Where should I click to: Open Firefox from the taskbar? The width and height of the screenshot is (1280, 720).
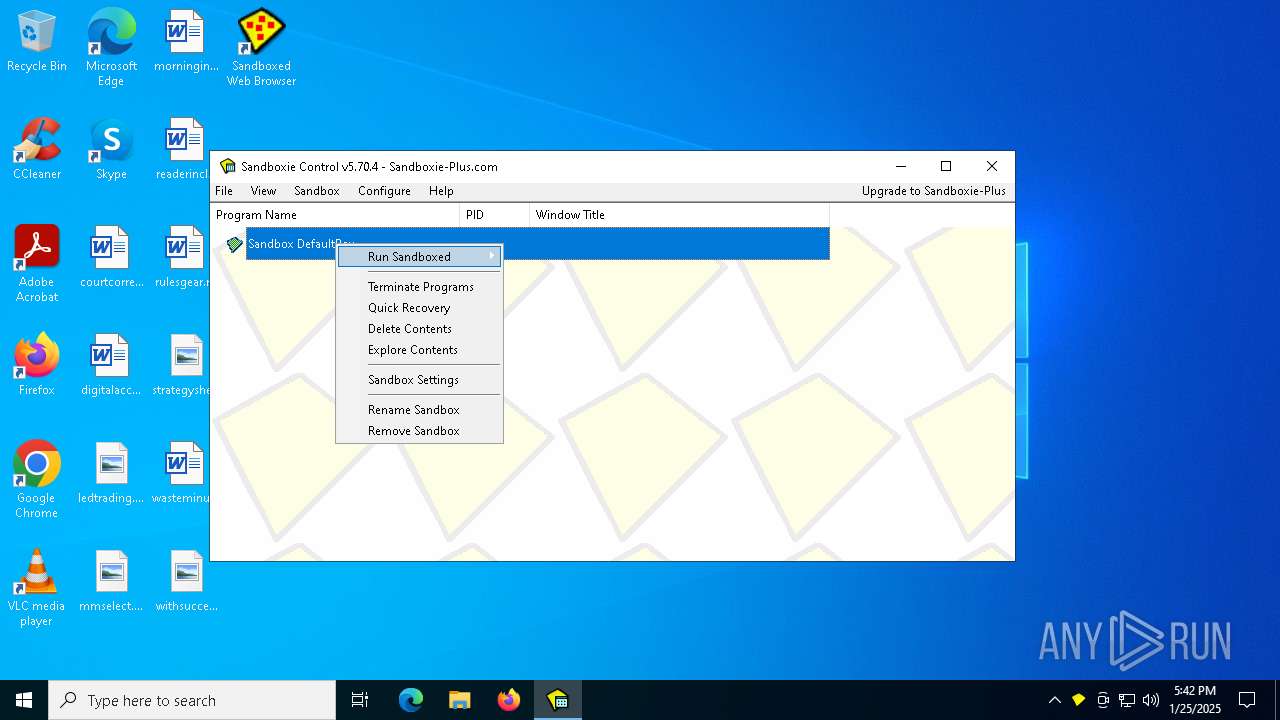509,700
